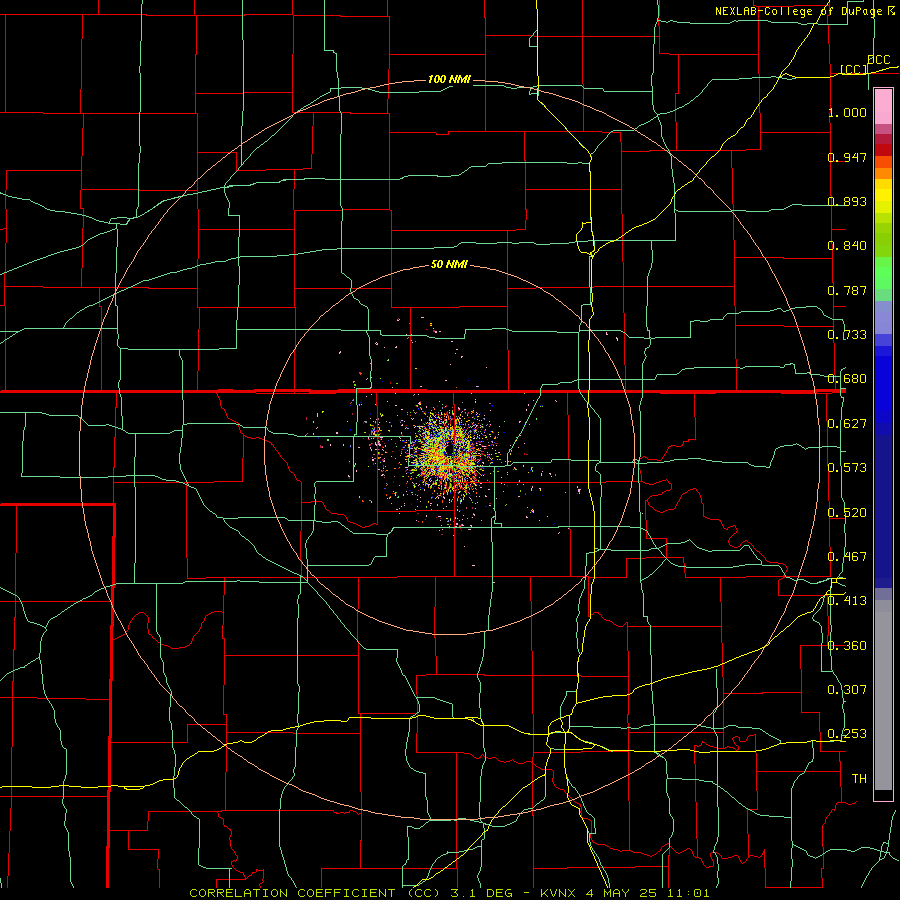Click the 0.627 scale value
The height and width of the screenshot is (900, 900).
(847, 424)
